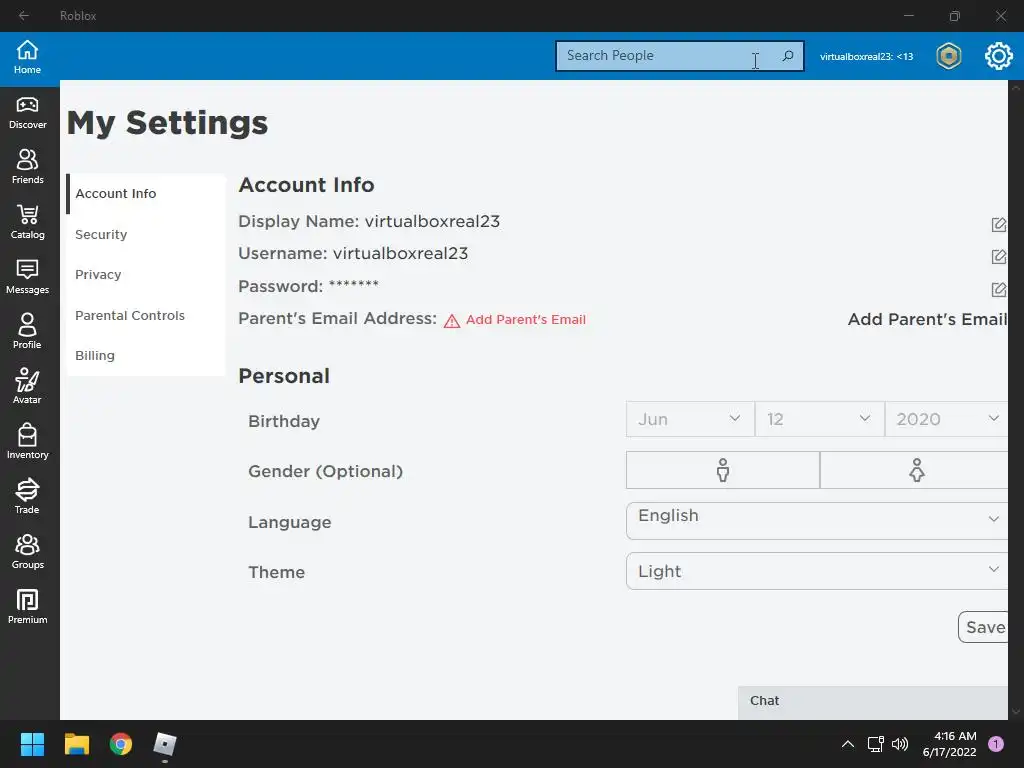Select the female gender option

coord(914,470)
